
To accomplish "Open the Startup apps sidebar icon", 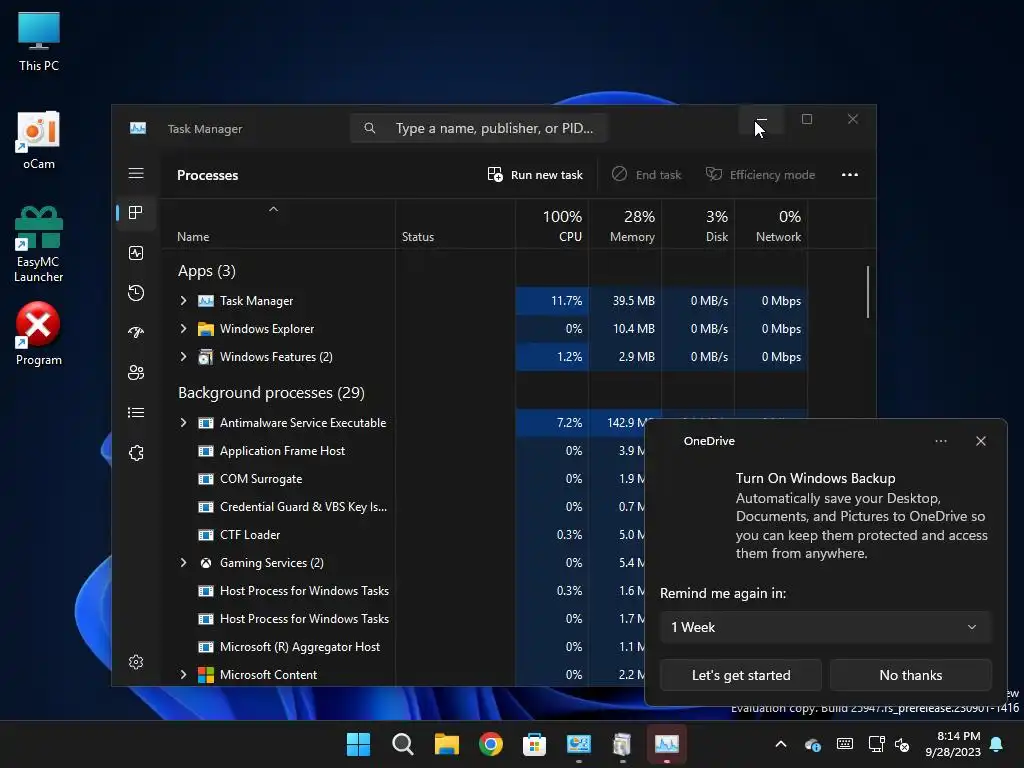I will pos(136,332).
